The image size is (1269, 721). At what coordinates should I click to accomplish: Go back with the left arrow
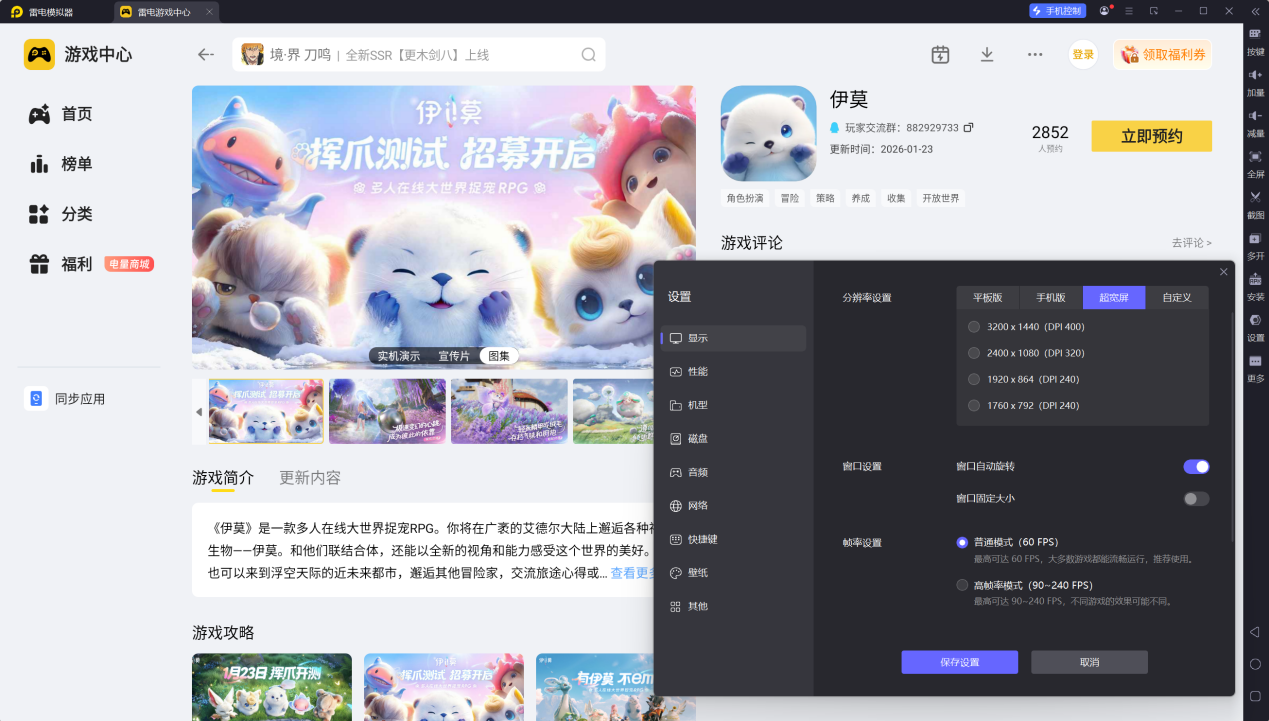coord(206,55)
